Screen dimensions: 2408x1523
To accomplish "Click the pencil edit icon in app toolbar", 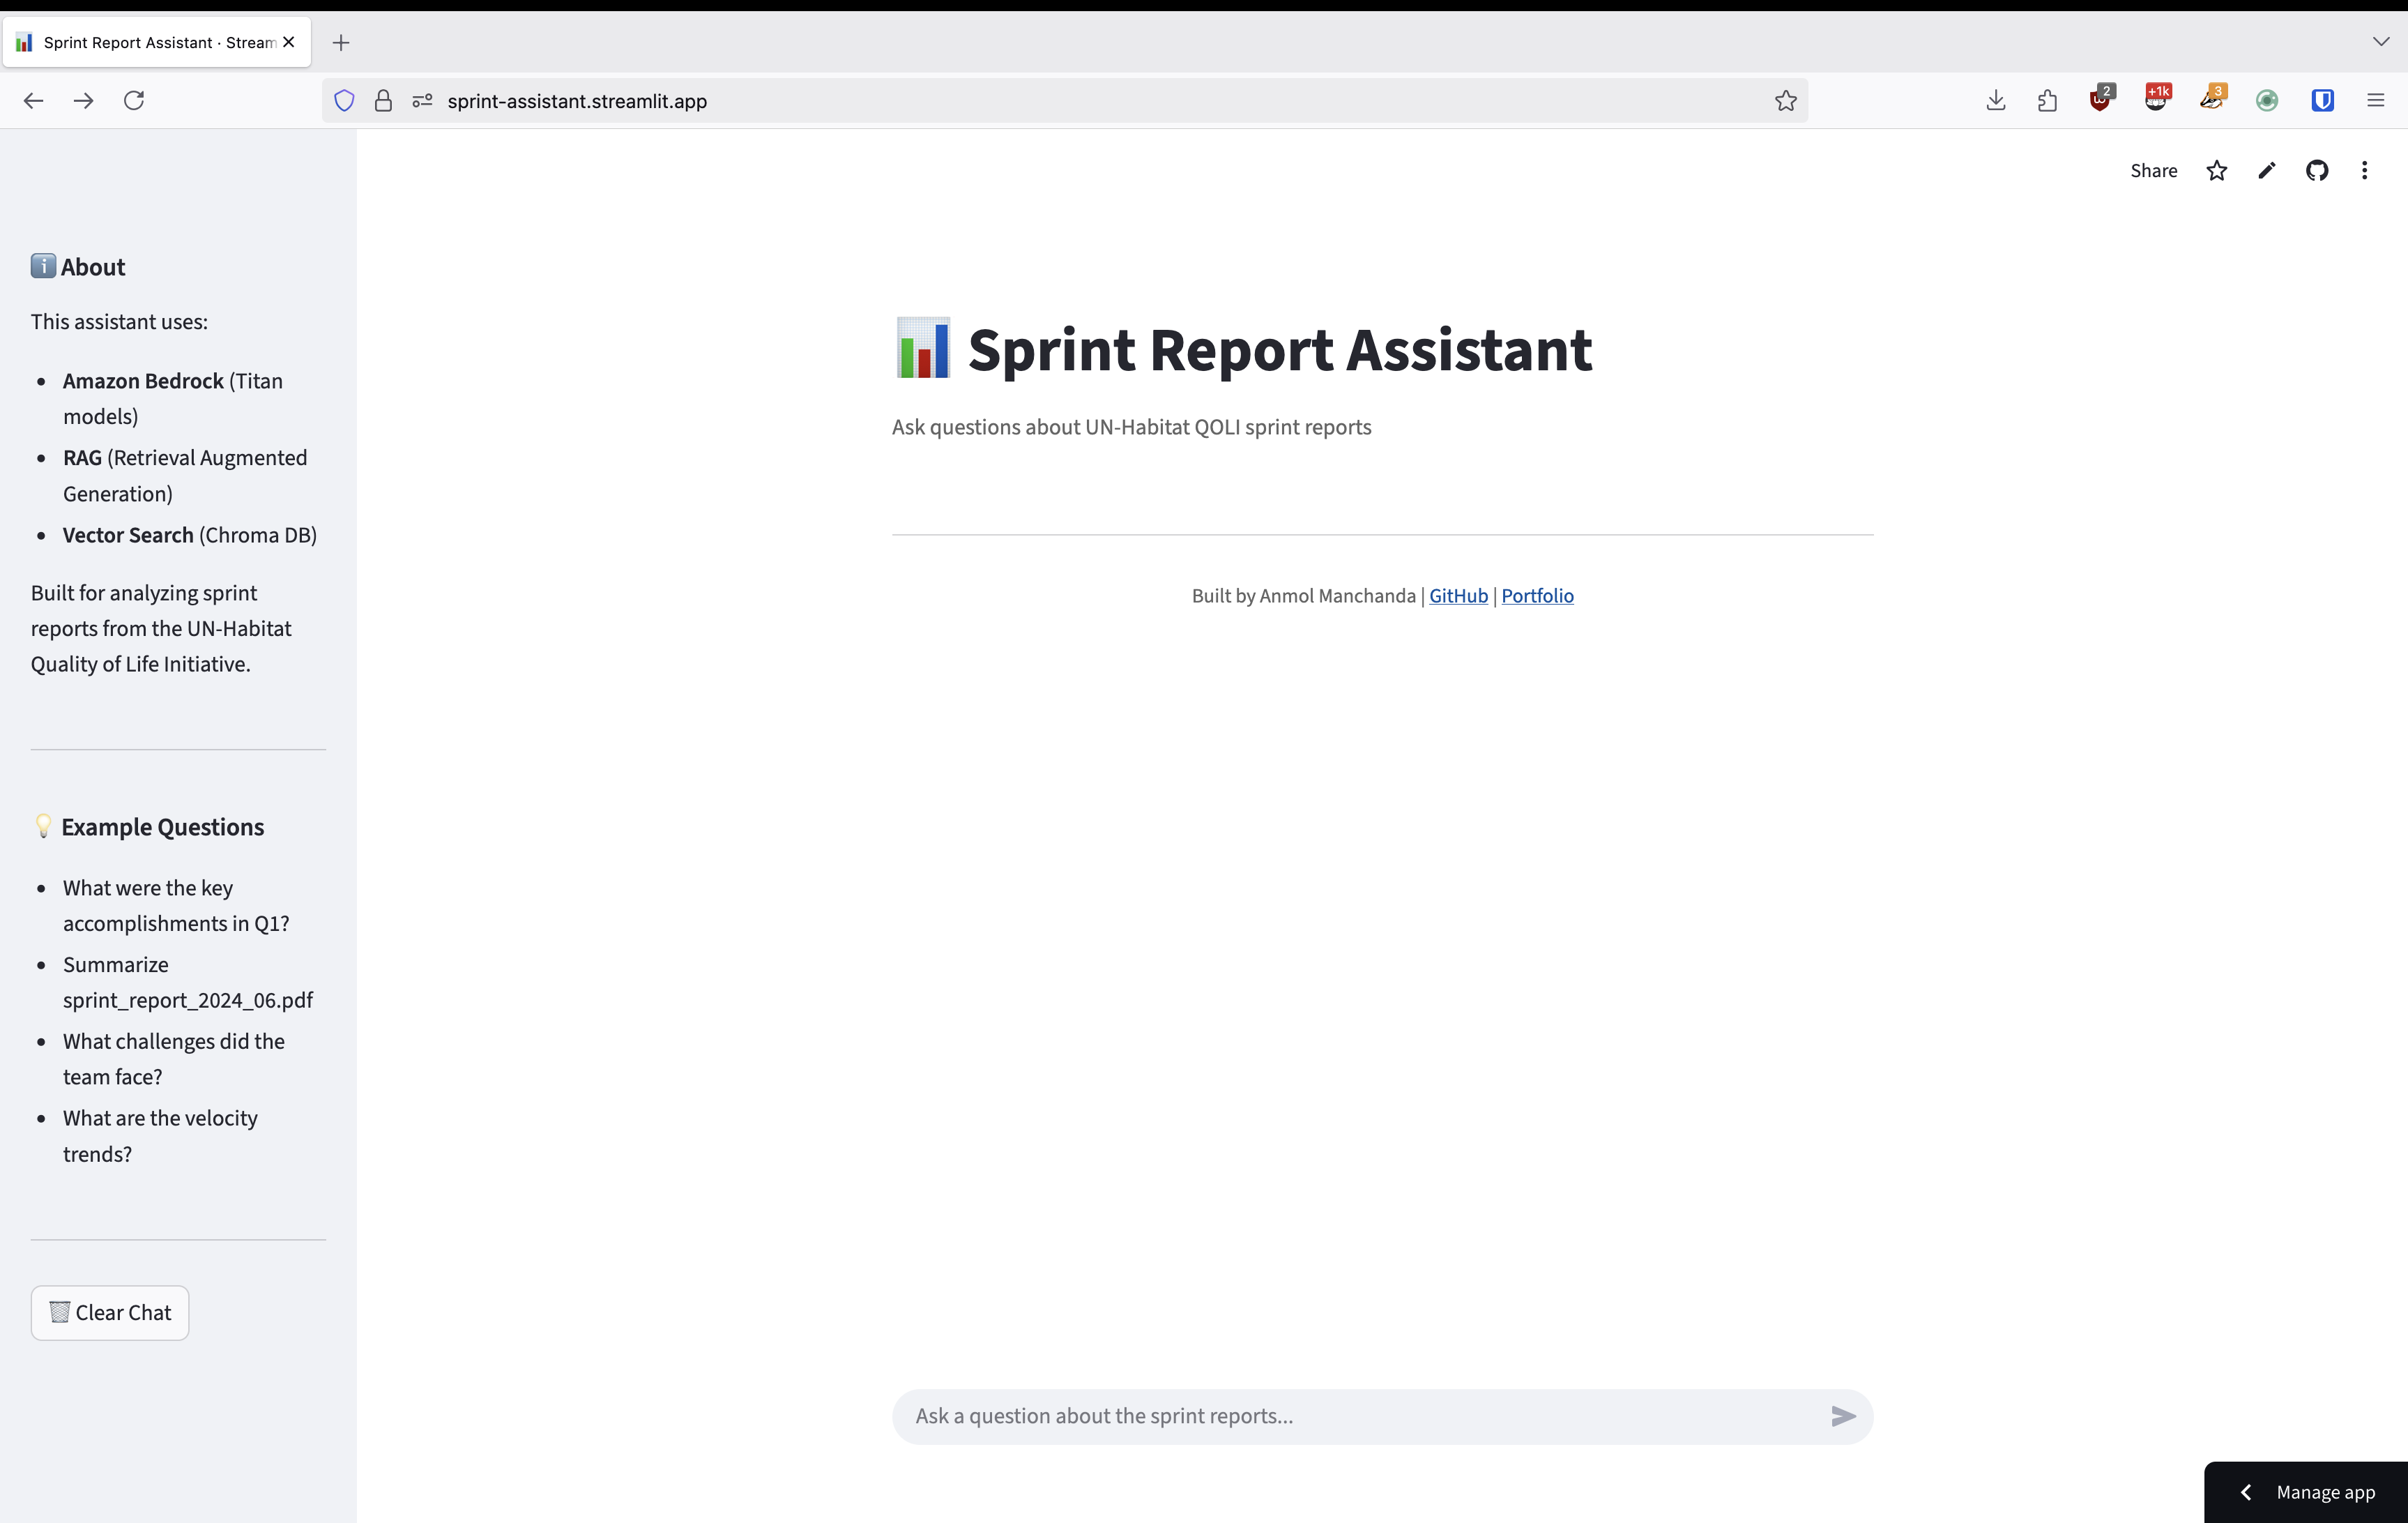I will [2266, 170].
